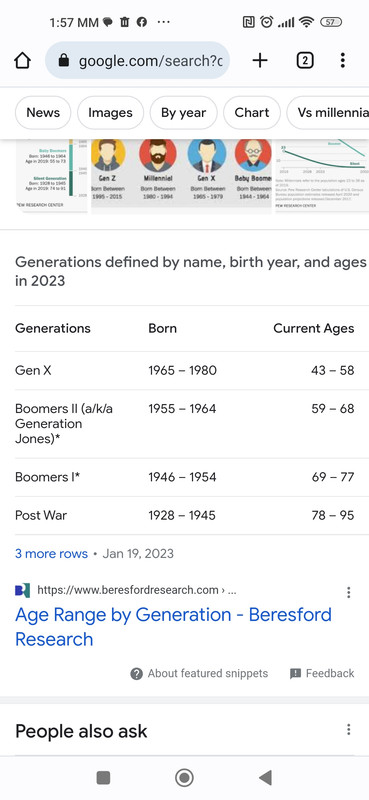Image resolution: width=369 pixels, height=800 pixels.
Task: Tap Android recent apps square button
Action: coord(103,778)
